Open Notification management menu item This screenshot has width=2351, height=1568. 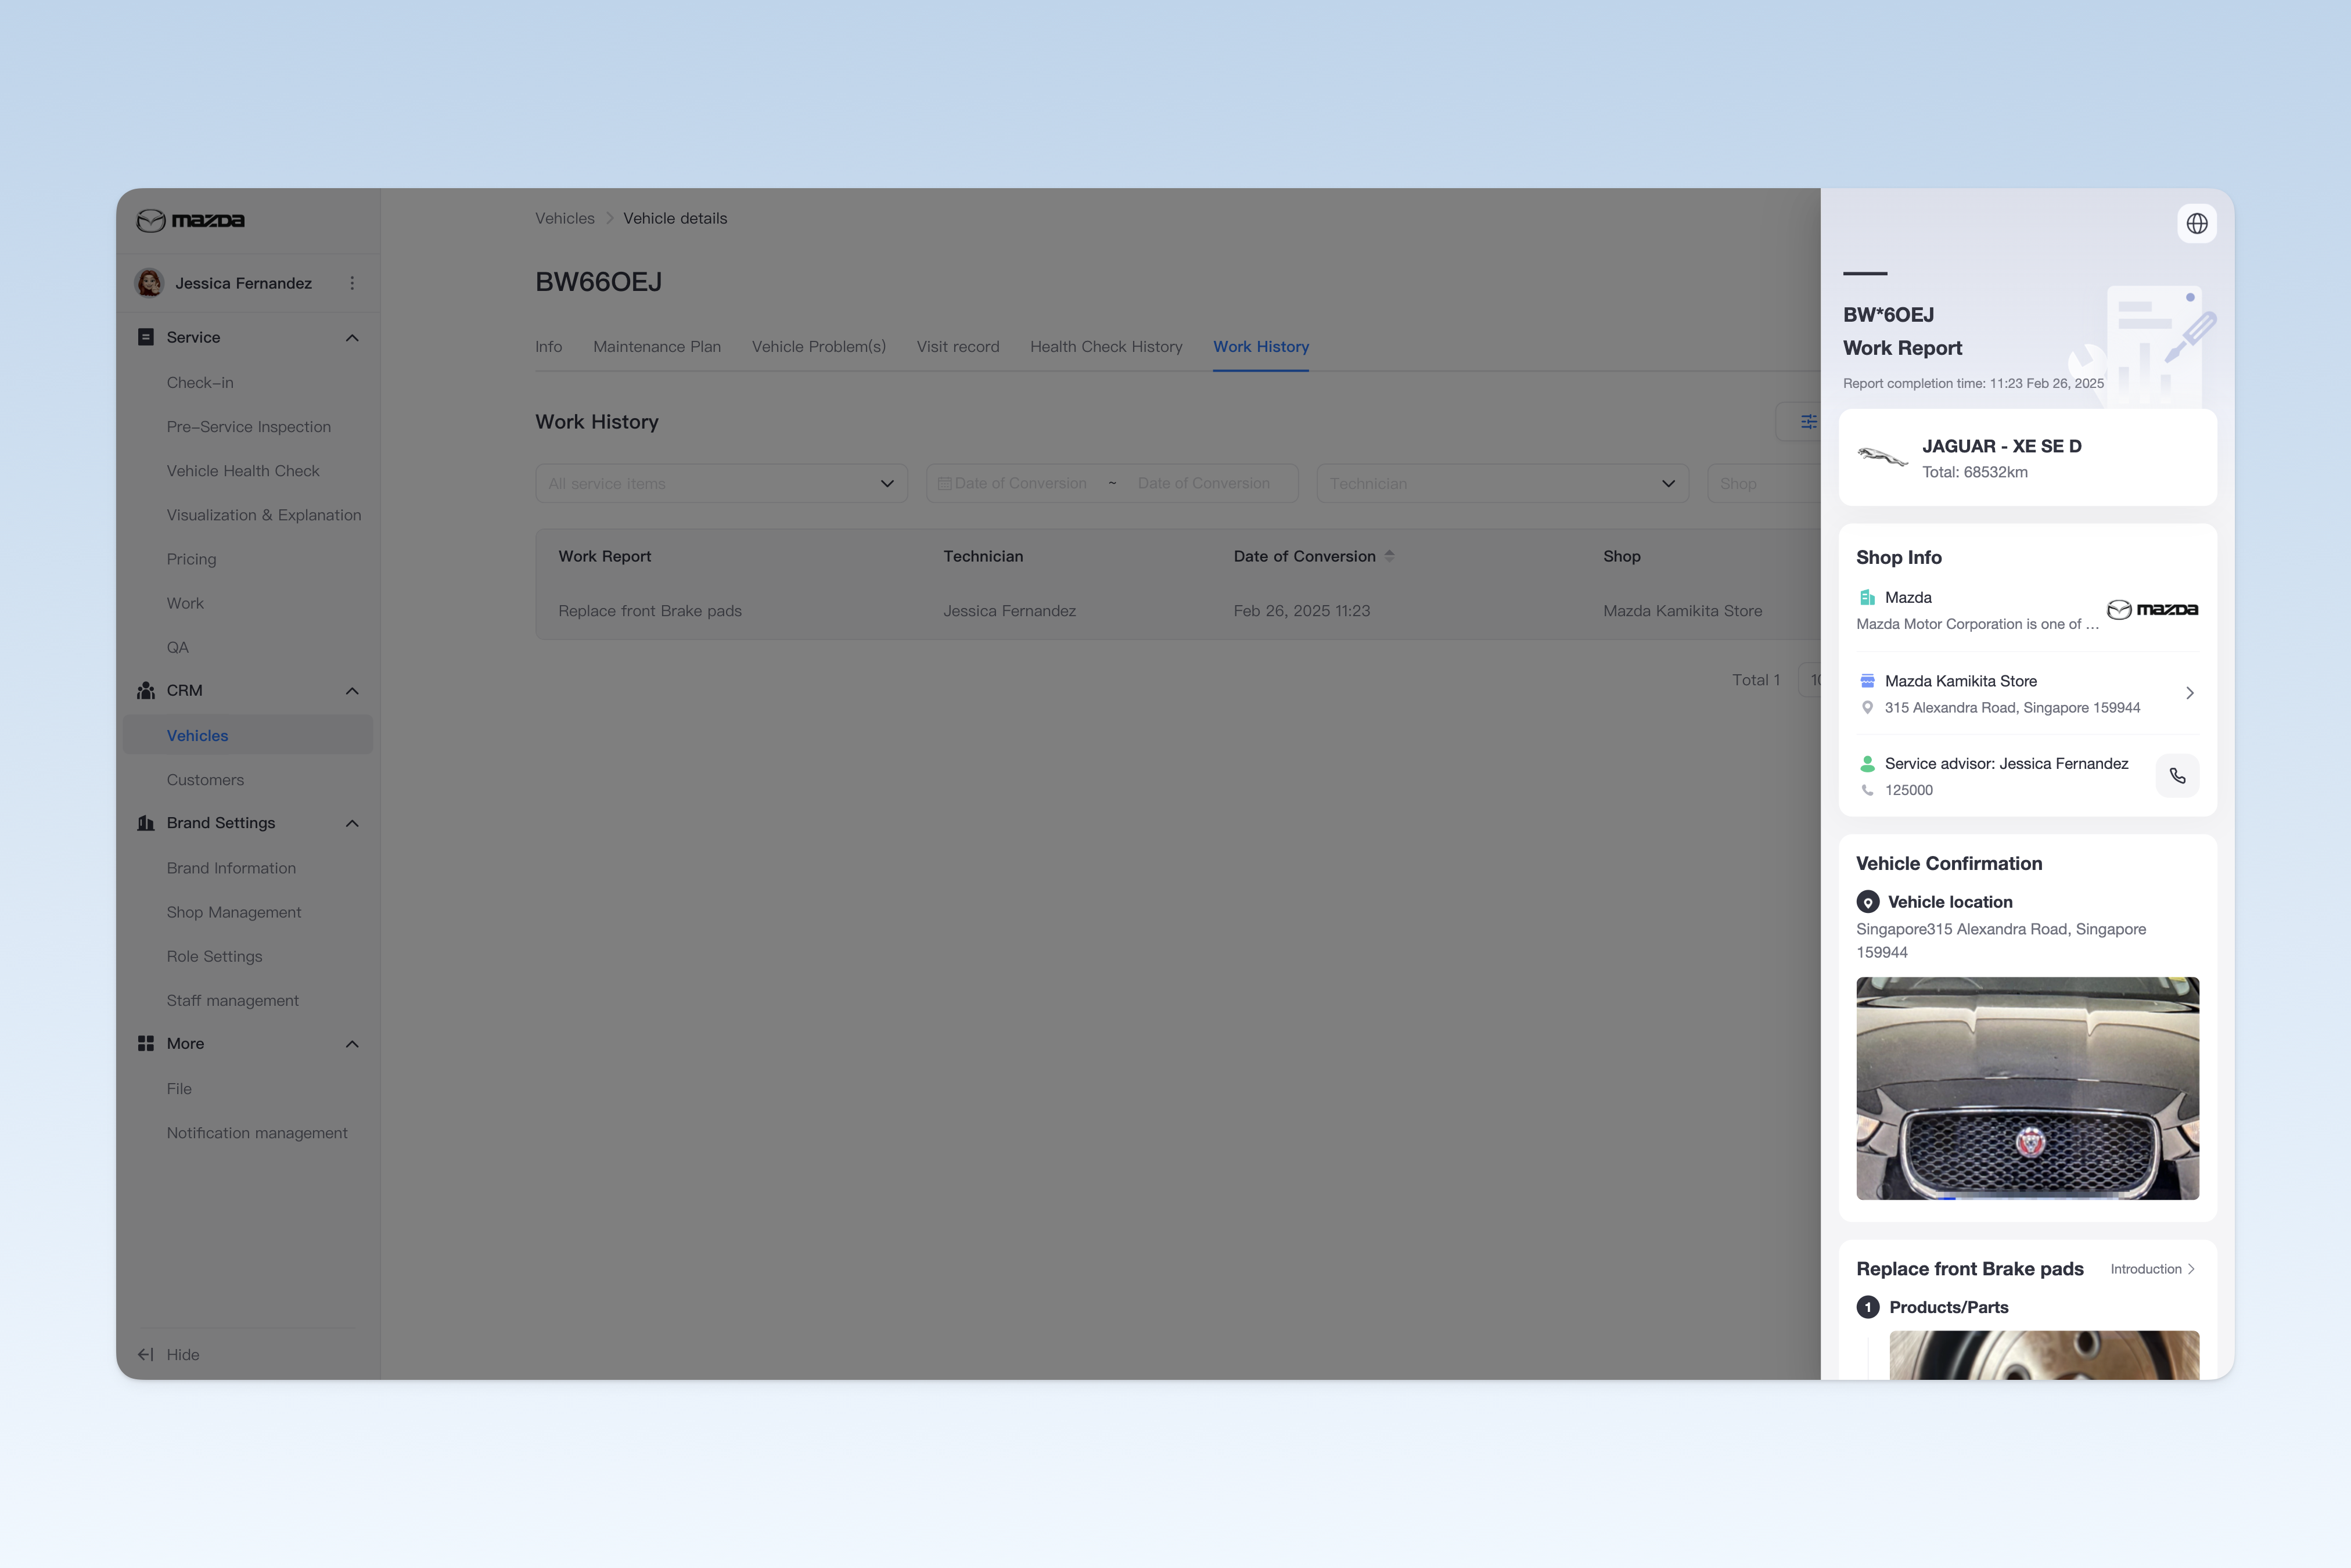pyautogui.click(x=257, y=1132)
